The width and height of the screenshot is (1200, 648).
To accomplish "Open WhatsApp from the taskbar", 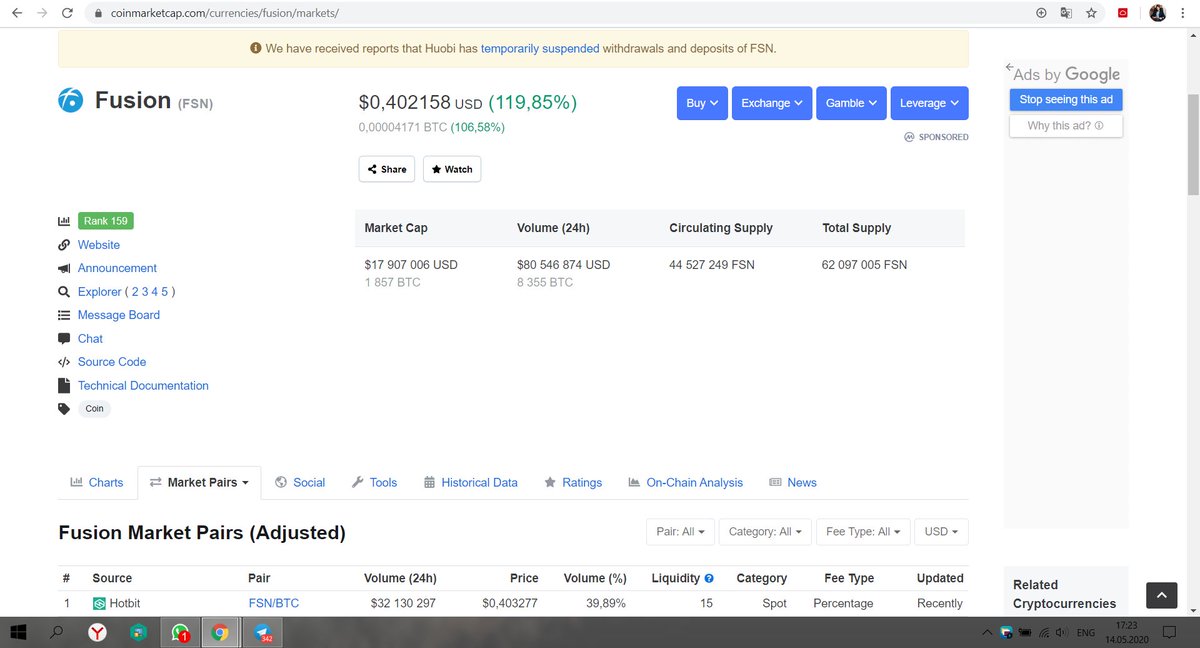I will 180,632.
